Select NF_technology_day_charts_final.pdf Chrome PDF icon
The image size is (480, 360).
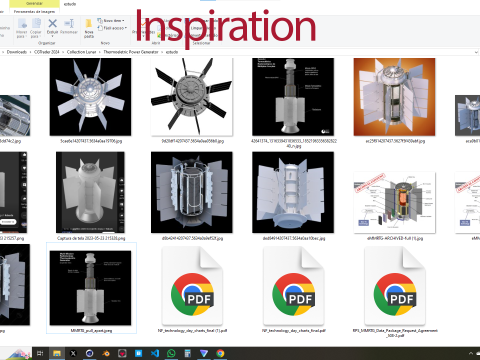tap(294, 286)
